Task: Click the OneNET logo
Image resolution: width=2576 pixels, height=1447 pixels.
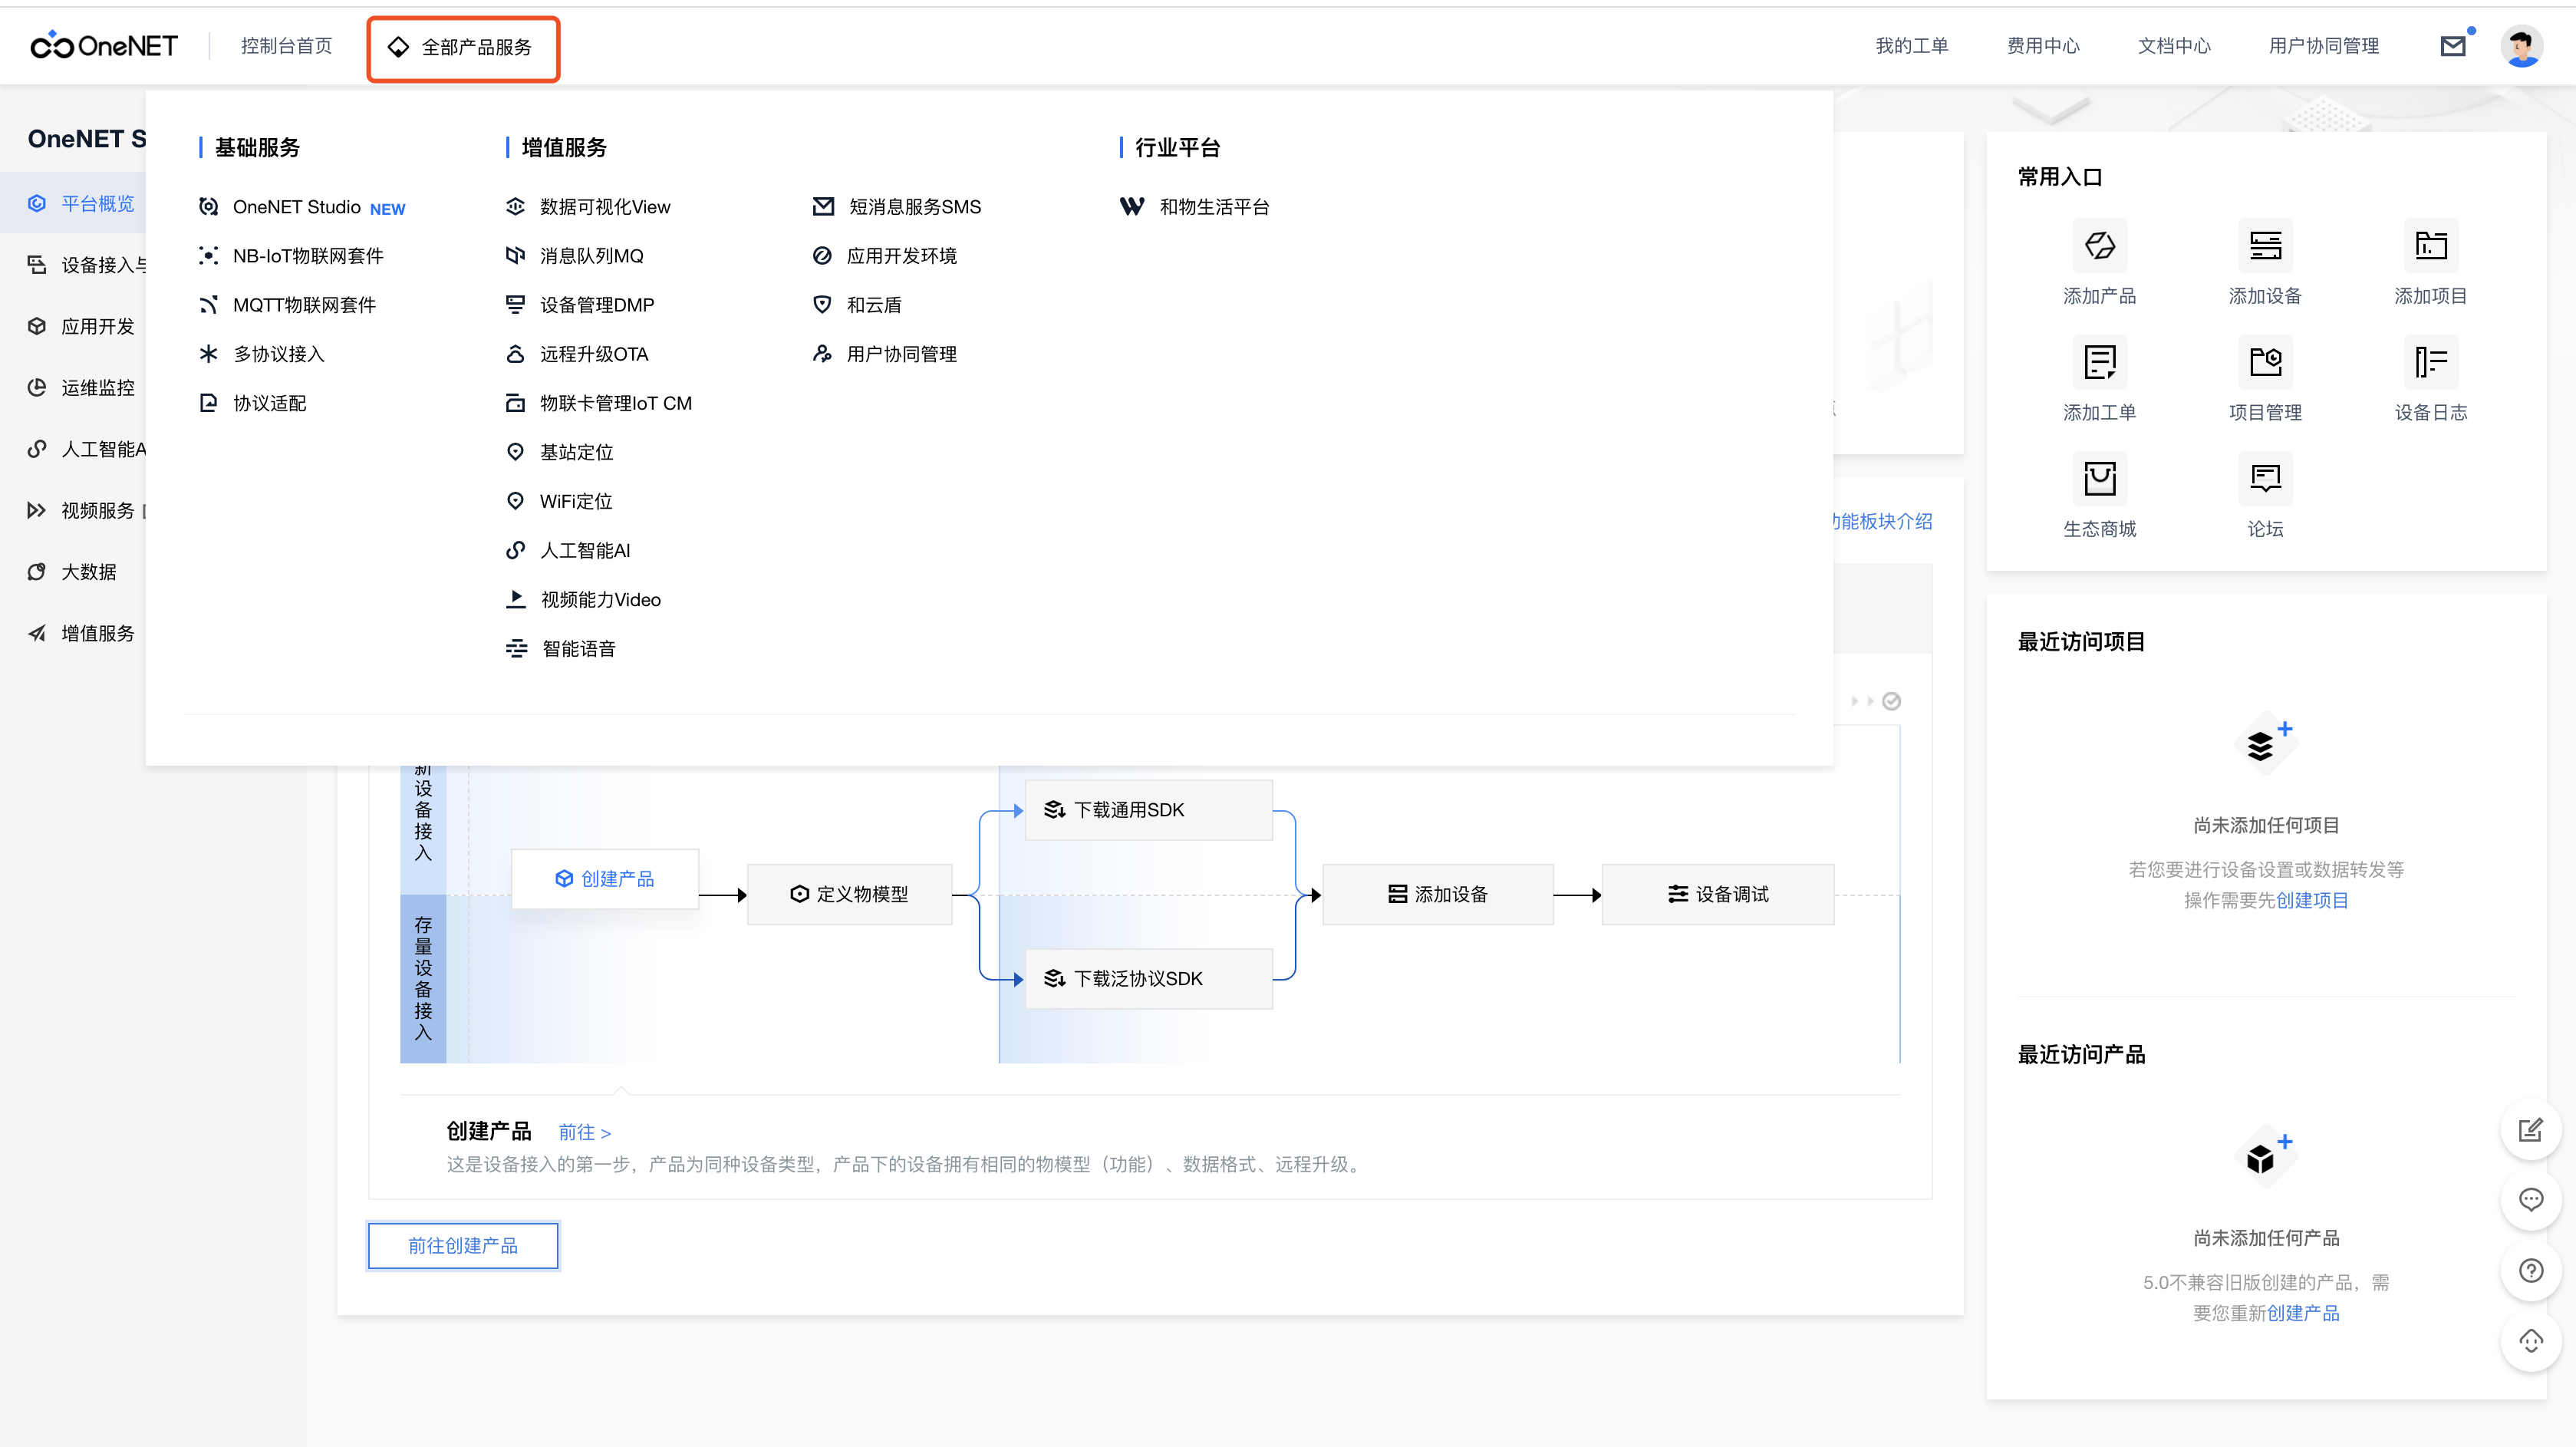Action: coord(103,46)
